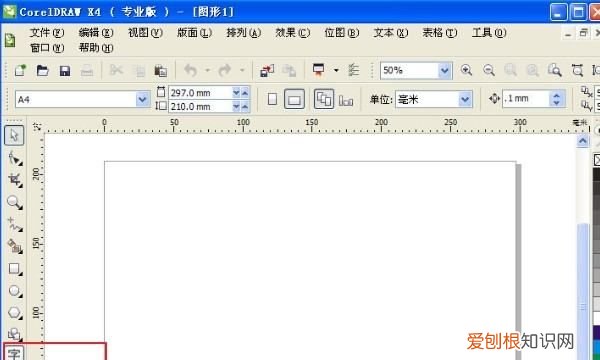Image resolution: width=600 pixels, height=360 pixels.
Task: Decrease page width 297.0 mm spinner
Action: pyautogui.click(x=236, y=93)
